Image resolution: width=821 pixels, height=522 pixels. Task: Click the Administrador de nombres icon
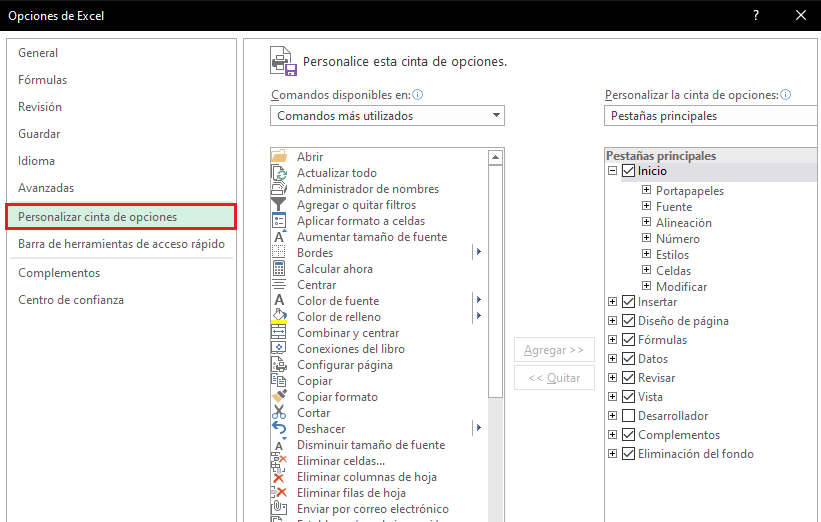click(x=279, y=188)
